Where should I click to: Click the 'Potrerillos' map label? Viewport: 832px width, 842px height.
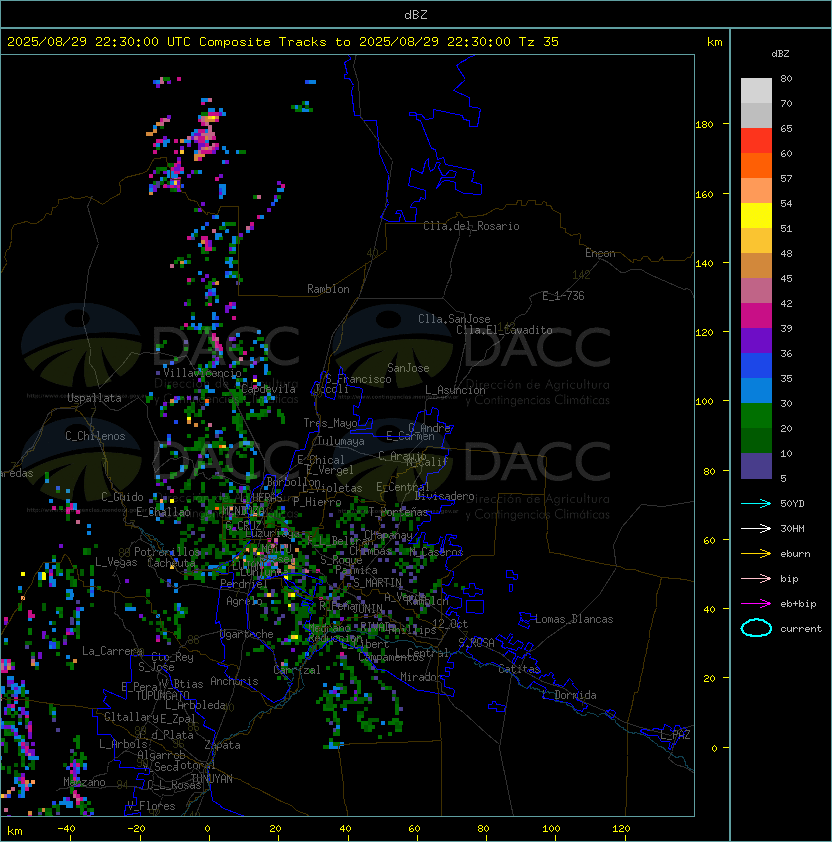[x=167, y=552]
